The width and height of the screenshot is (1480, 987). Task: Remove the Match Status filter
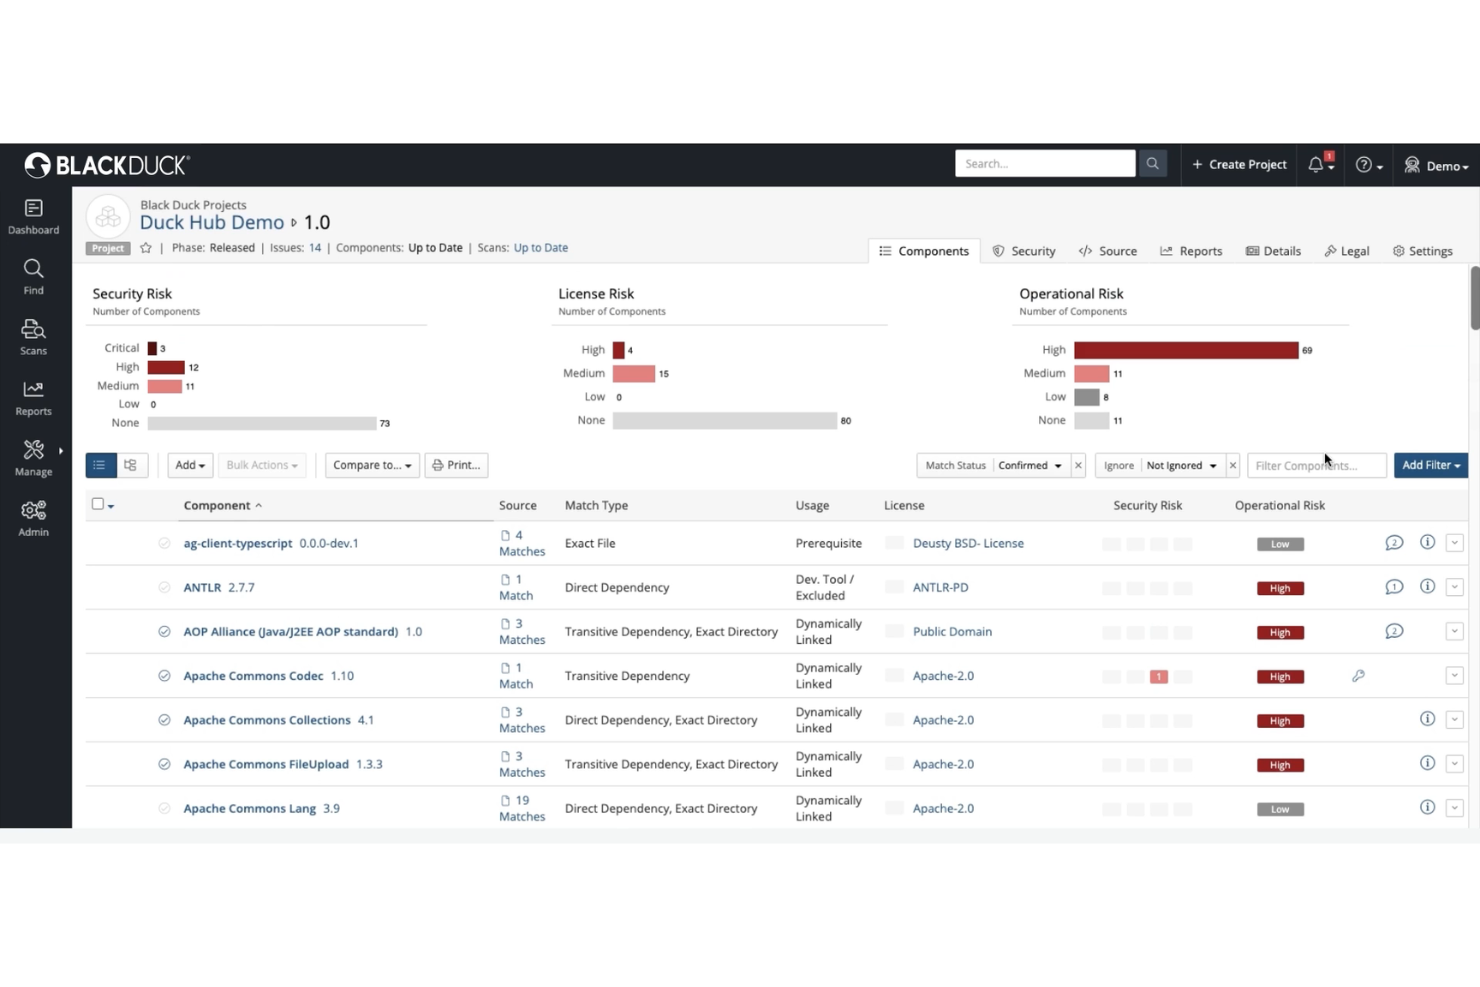click(1078, 465)
